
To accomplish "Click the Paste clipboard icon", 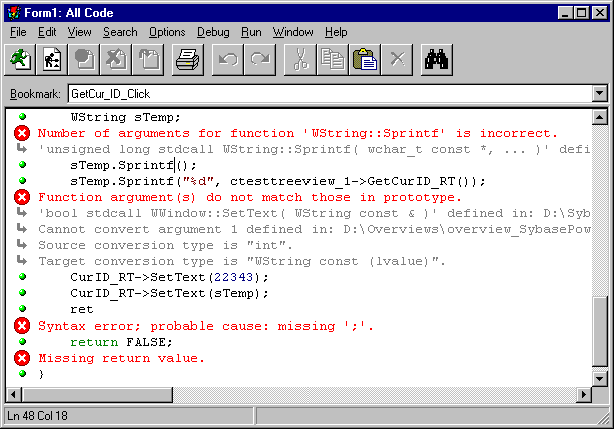I will [364, 59].
